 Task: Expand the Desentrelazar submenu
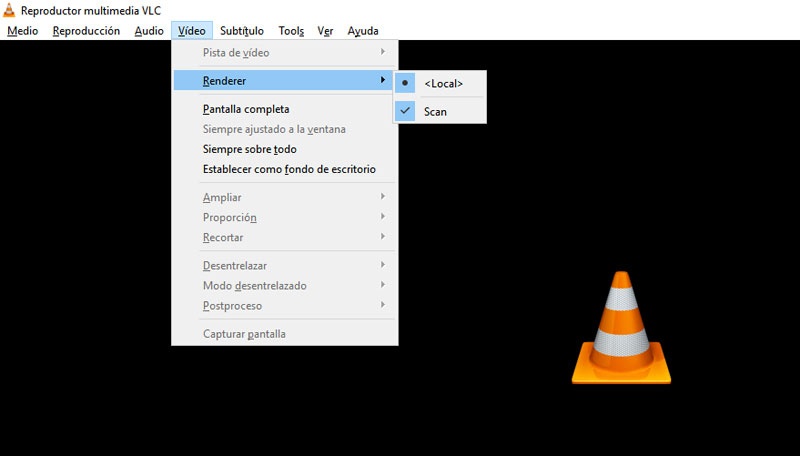285,266
